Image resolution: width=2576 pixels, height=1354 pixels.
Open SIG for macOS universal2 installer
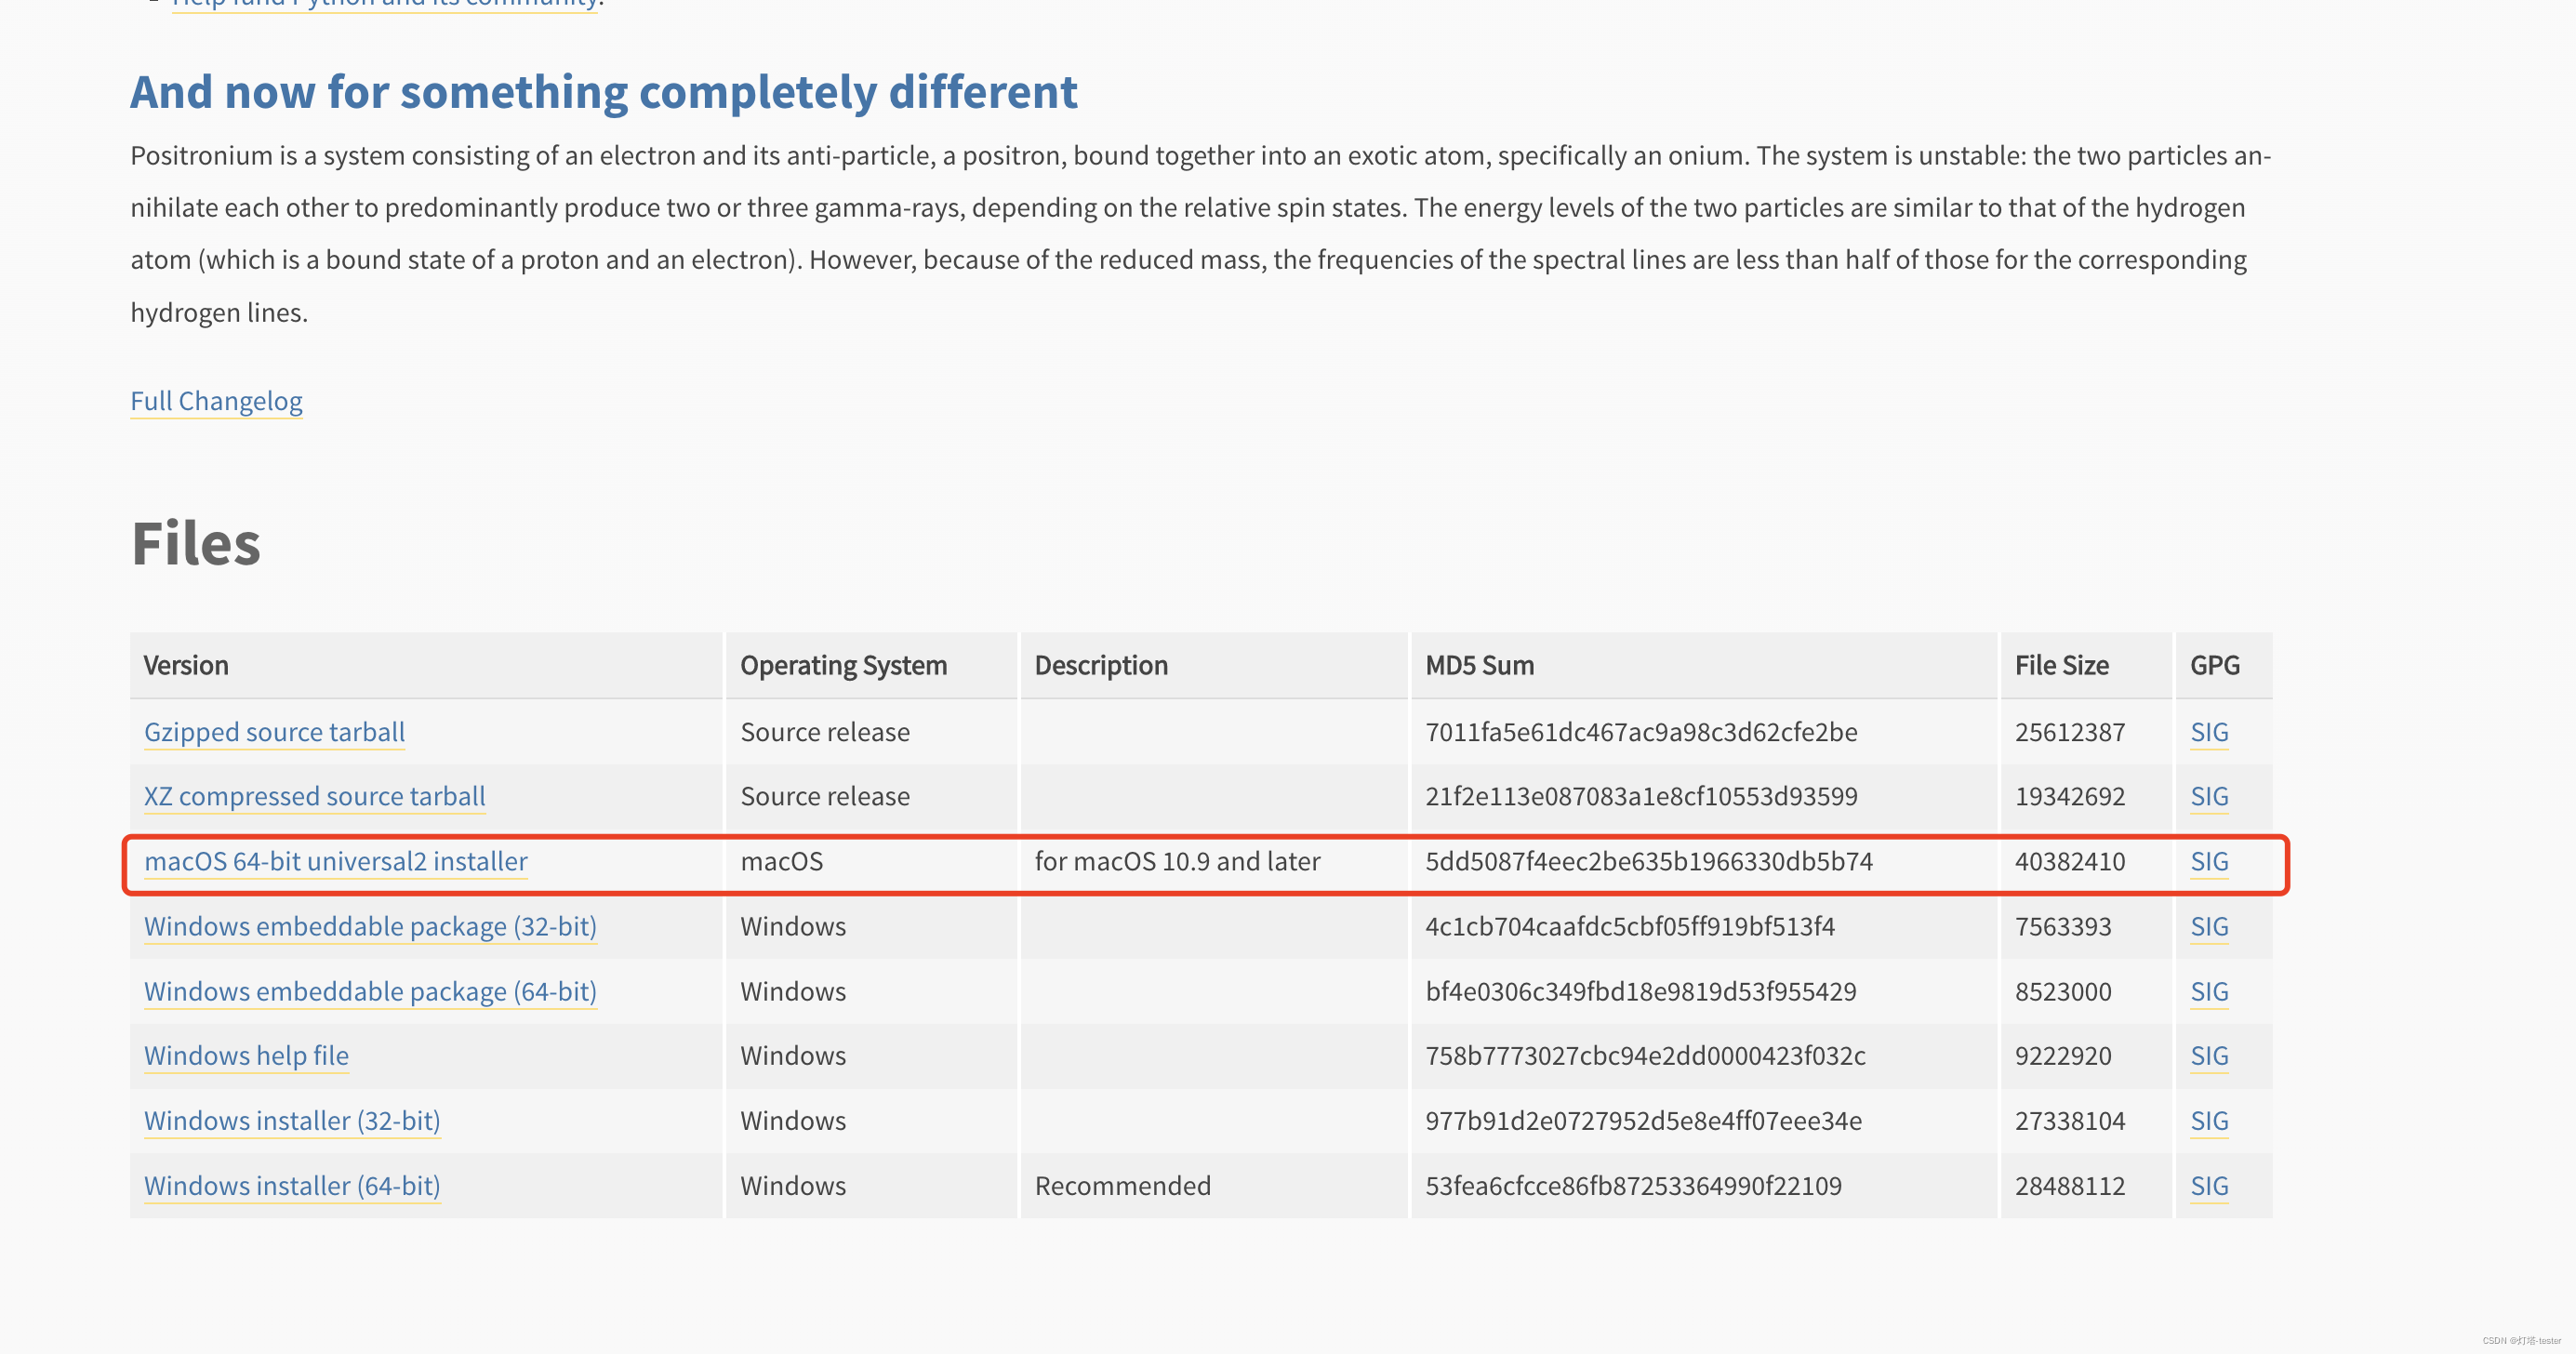point(2208,861)
